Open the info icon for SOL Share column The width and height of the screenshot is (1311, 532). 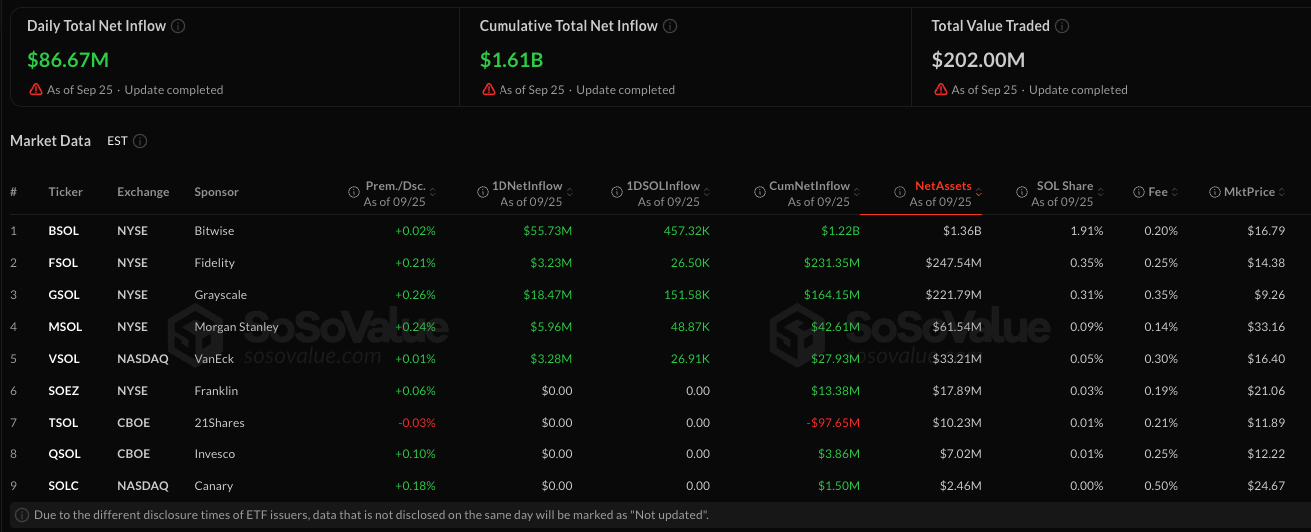(1021, 192)
